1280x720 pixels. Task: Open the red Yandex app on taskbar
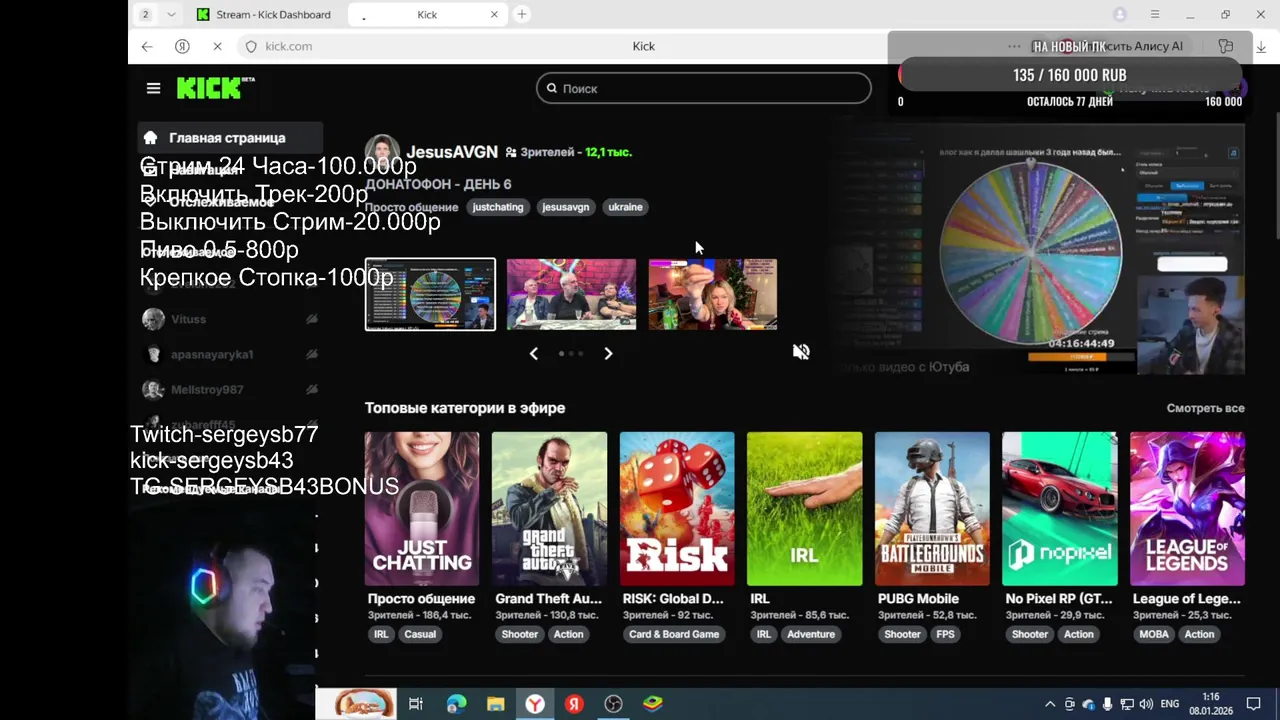coord(574,704)
